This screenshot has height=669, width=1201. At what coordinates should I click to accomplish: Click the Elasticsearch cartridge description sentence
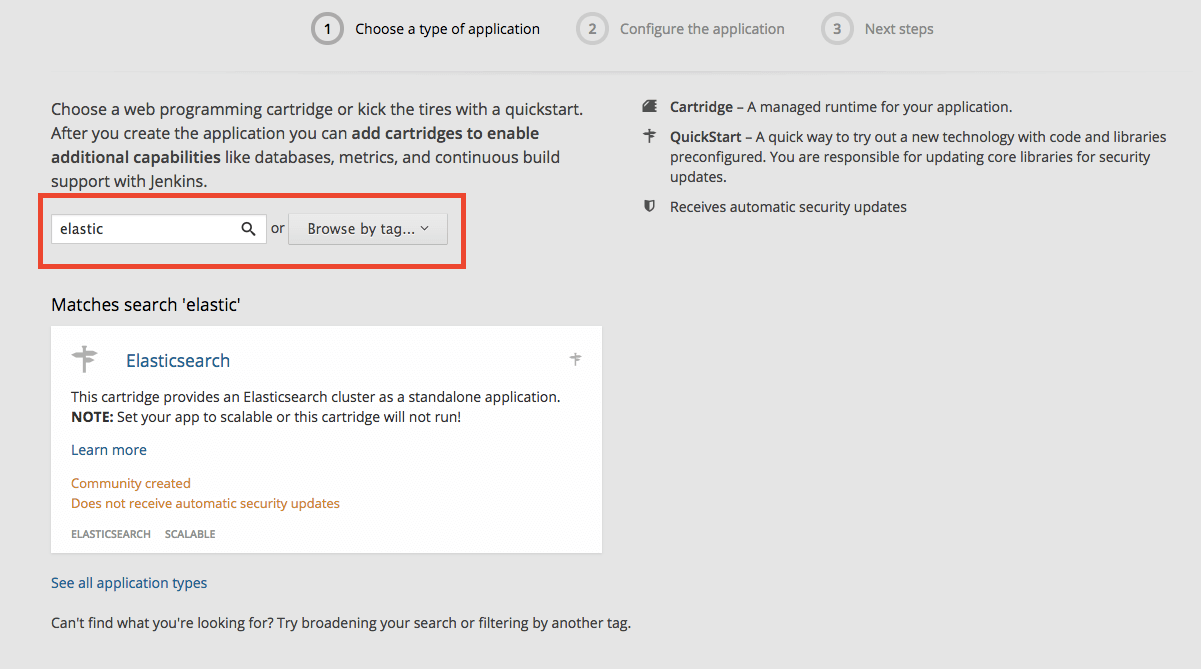(316, 397)
